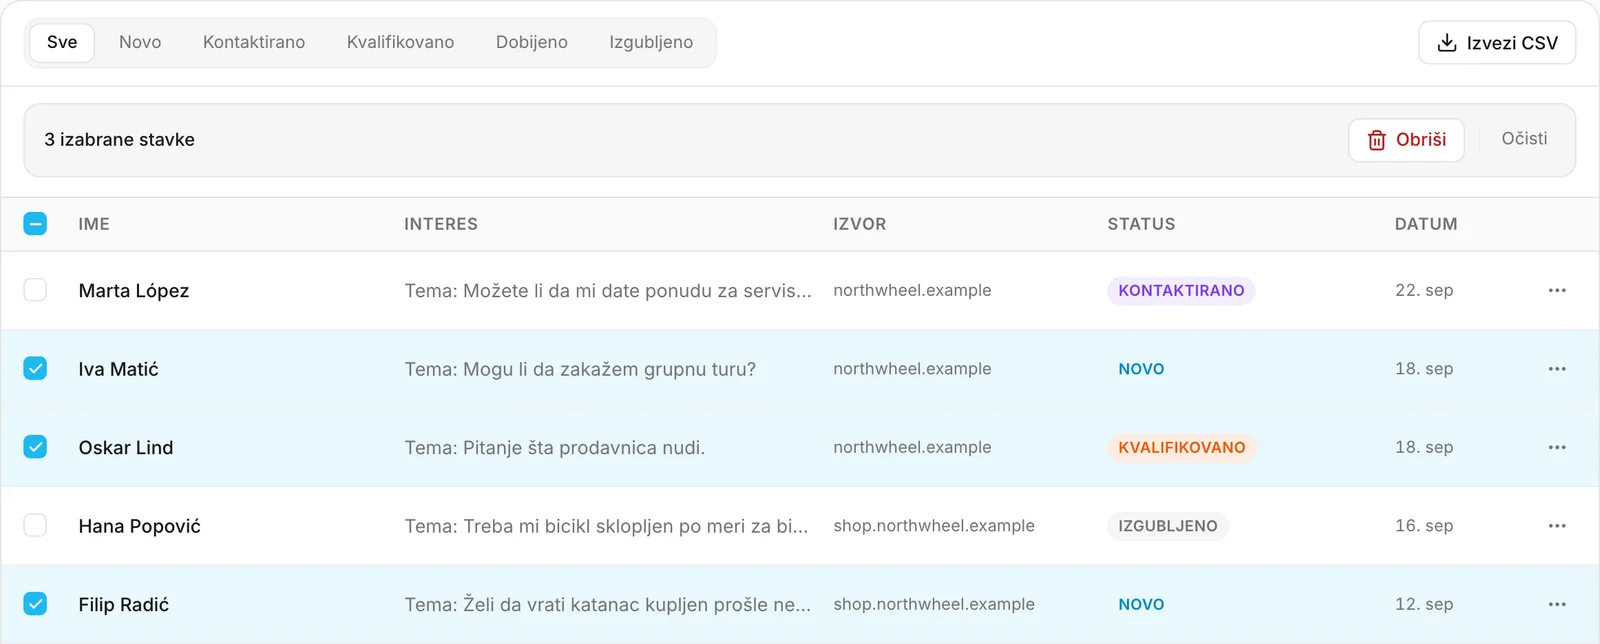
Task: Click the name Iva Matić
Action: 119,369
